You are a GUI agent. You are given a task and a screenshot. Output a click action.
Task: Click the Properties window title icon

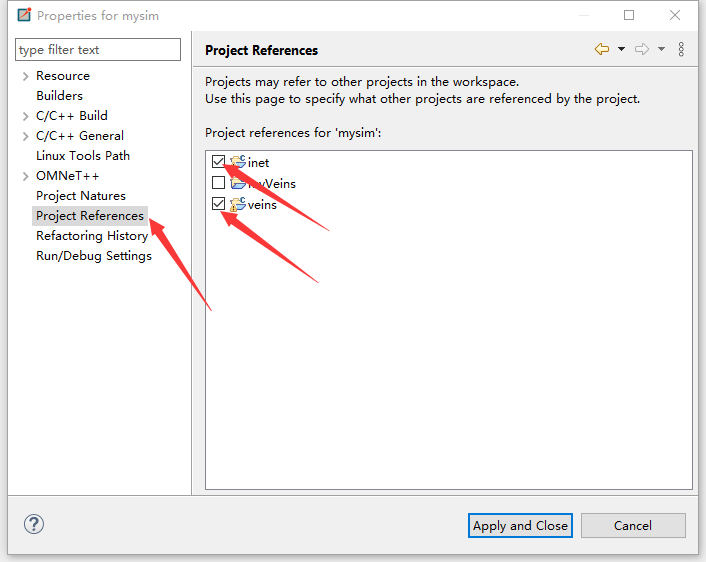(24, 15)
